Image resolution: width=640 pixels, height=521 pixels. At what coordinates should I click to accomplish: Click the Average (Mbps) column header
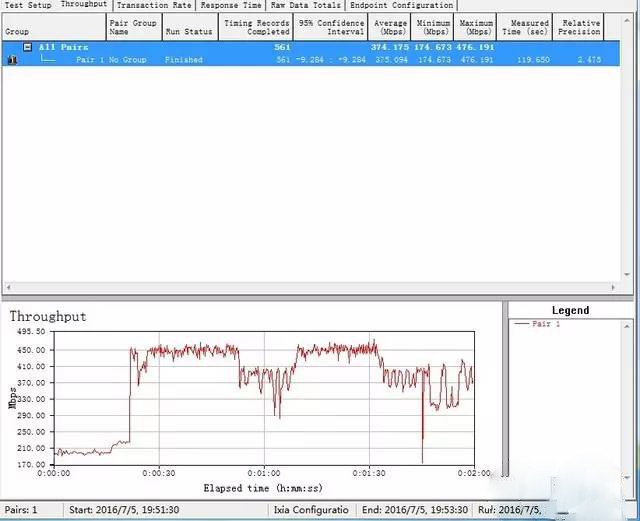pyautogui.click(x=389, y=27)
